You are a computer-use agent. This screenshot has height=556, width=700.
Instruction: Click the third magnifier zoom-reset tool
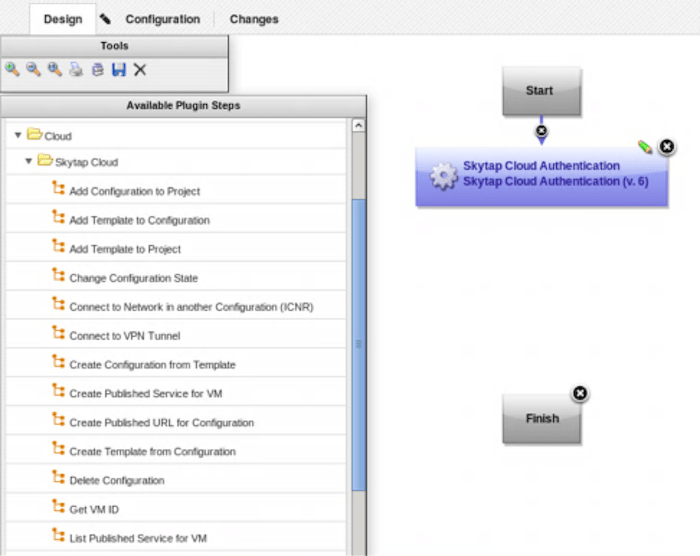(x=55, y=70)
